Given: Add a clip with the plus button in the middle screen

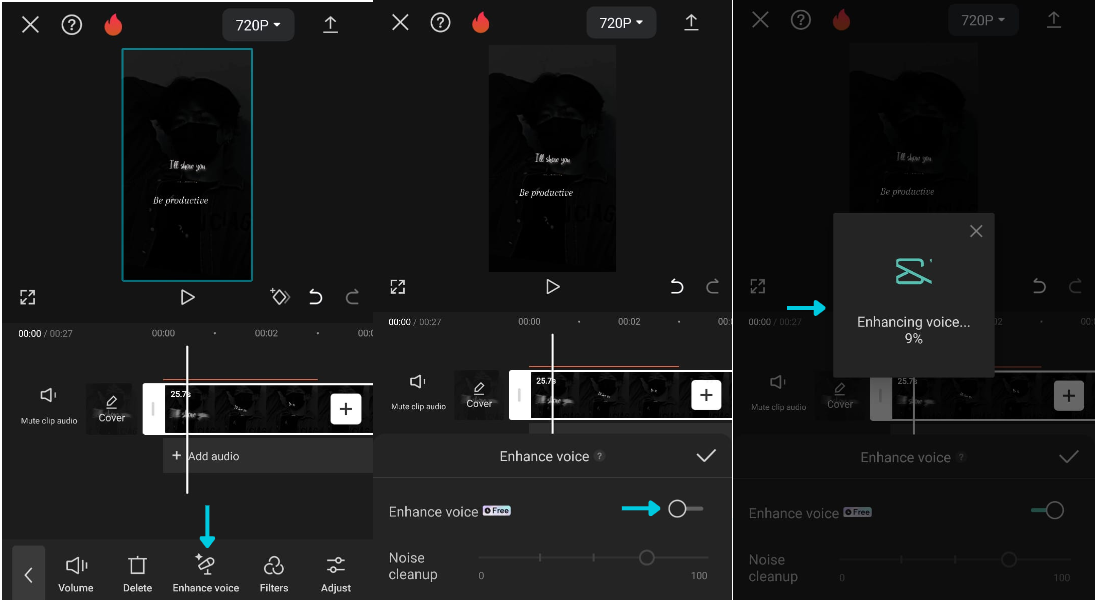Looking at the screenshot, I should (x=706, y=395).
